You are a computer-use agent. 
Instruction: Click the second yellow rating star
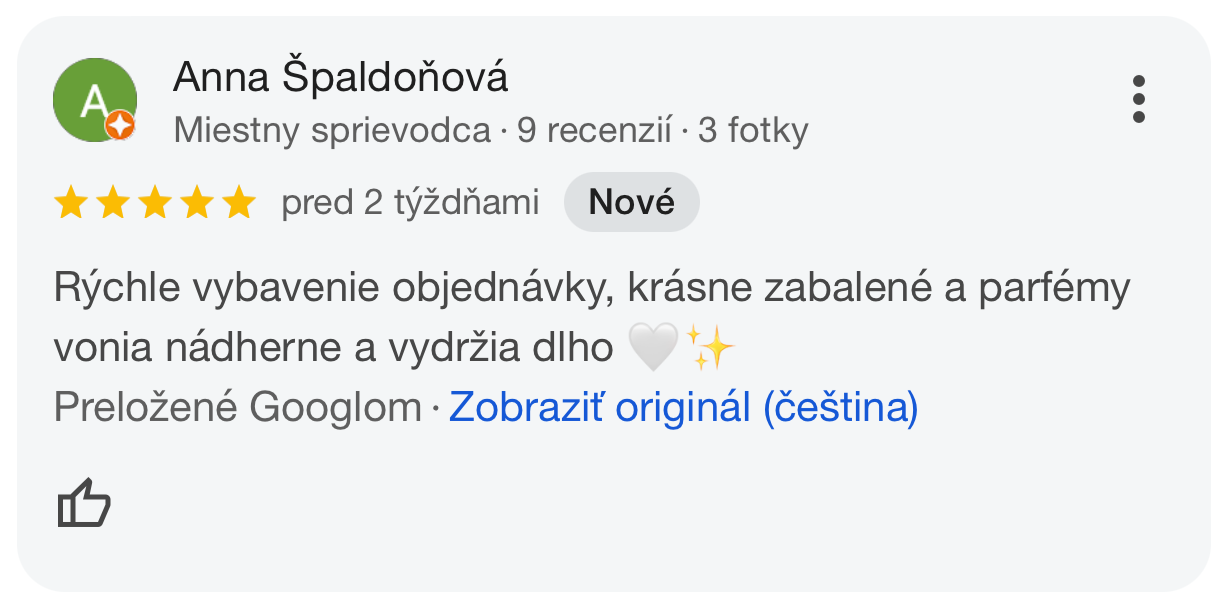click(113, 203)
